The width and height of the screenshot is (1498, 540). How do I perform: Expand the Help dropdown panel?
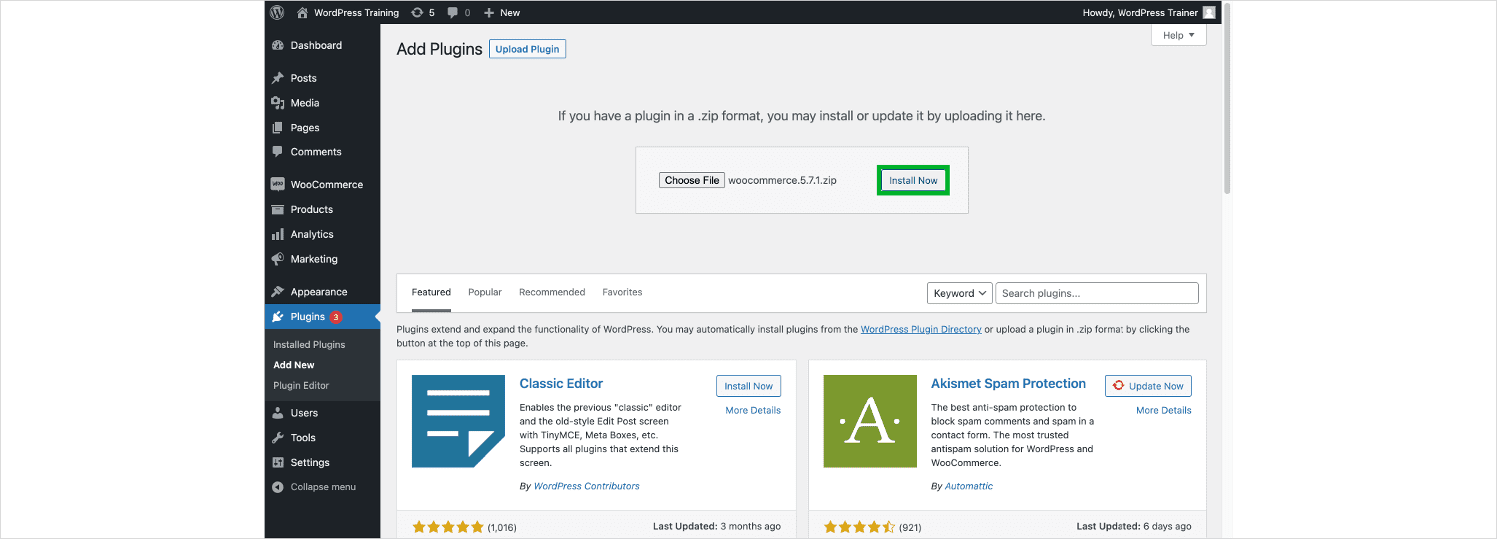pyautogui.click(x=1178, y=35)
